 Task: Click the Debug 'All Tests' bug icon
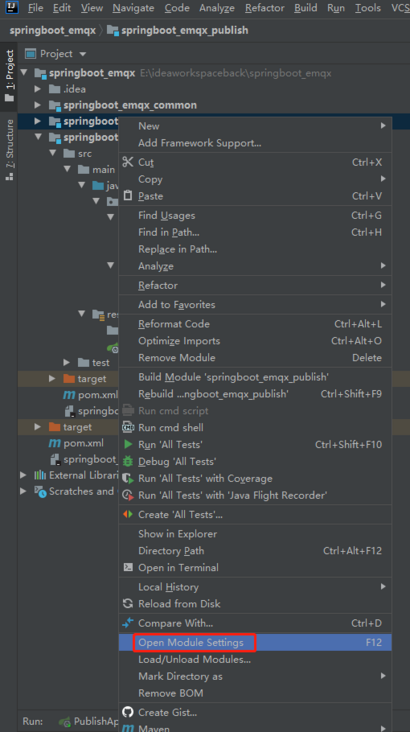[127, 461]
